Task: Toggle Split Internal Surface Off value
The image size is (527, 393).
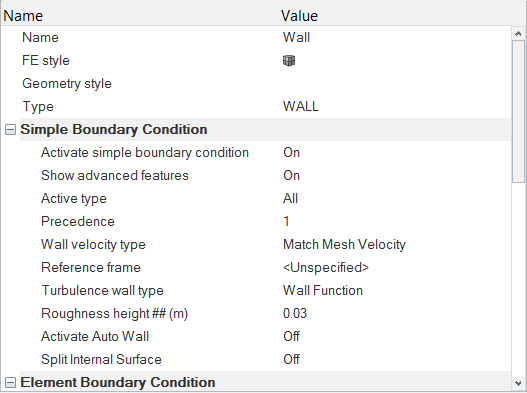Action: [x=291, y=359]
